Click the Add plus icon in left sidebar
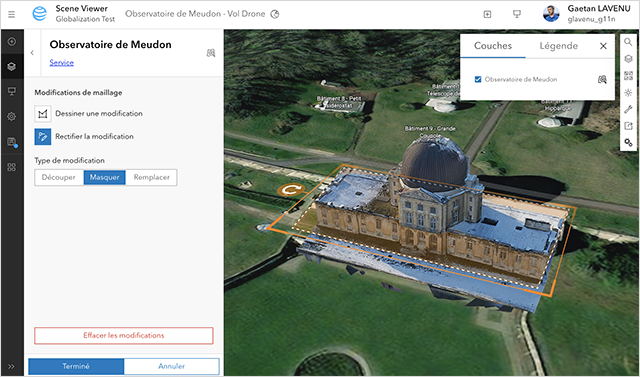 click(x=12, y=42)
